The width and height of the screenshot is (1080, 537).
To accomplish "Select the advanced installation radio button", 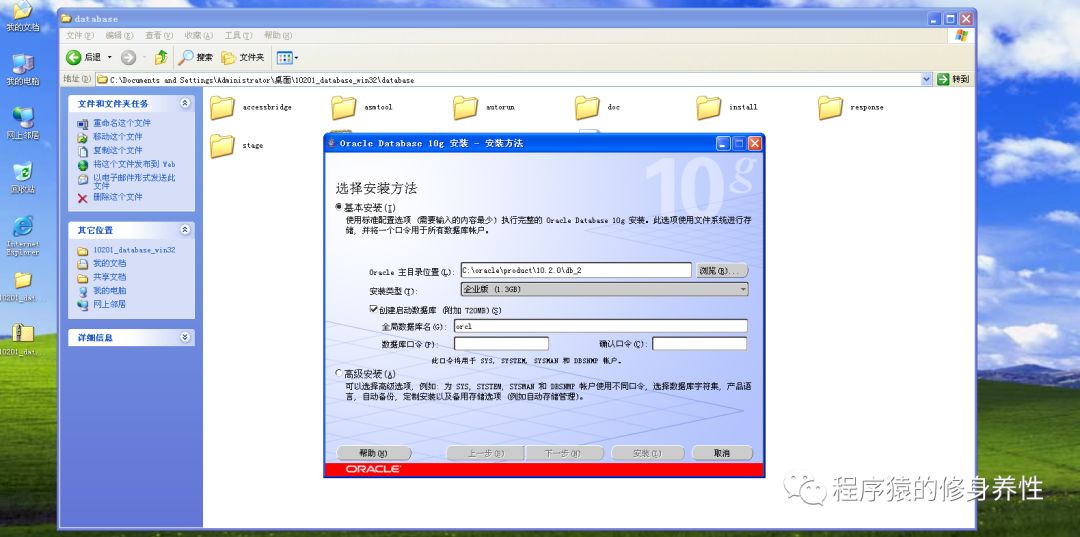I will pyautogui.click(x=338, y=372).
